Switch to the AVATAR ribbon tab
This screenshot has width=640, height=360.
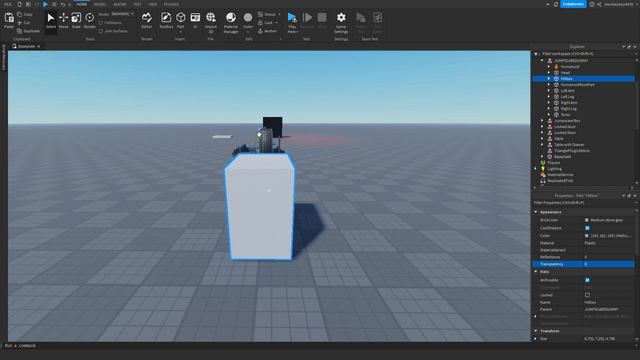(x=120, y=4)
